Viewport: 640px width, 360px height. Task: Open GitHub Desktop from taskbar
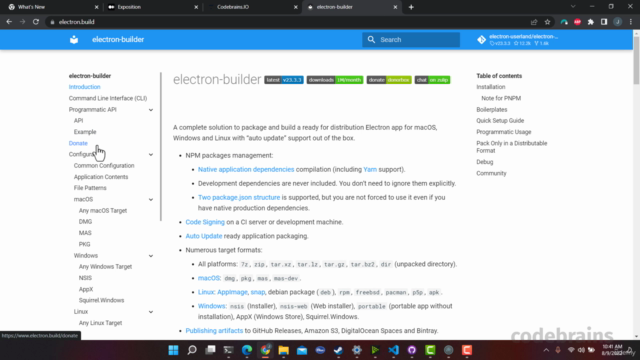412,350
